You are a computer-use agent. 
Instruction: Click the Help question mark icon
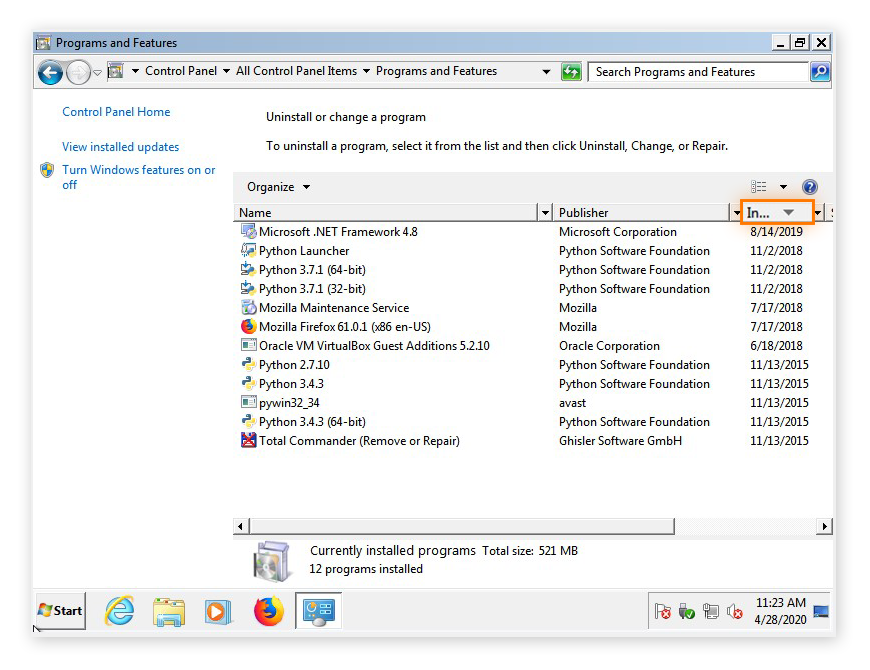coord(810,186)
